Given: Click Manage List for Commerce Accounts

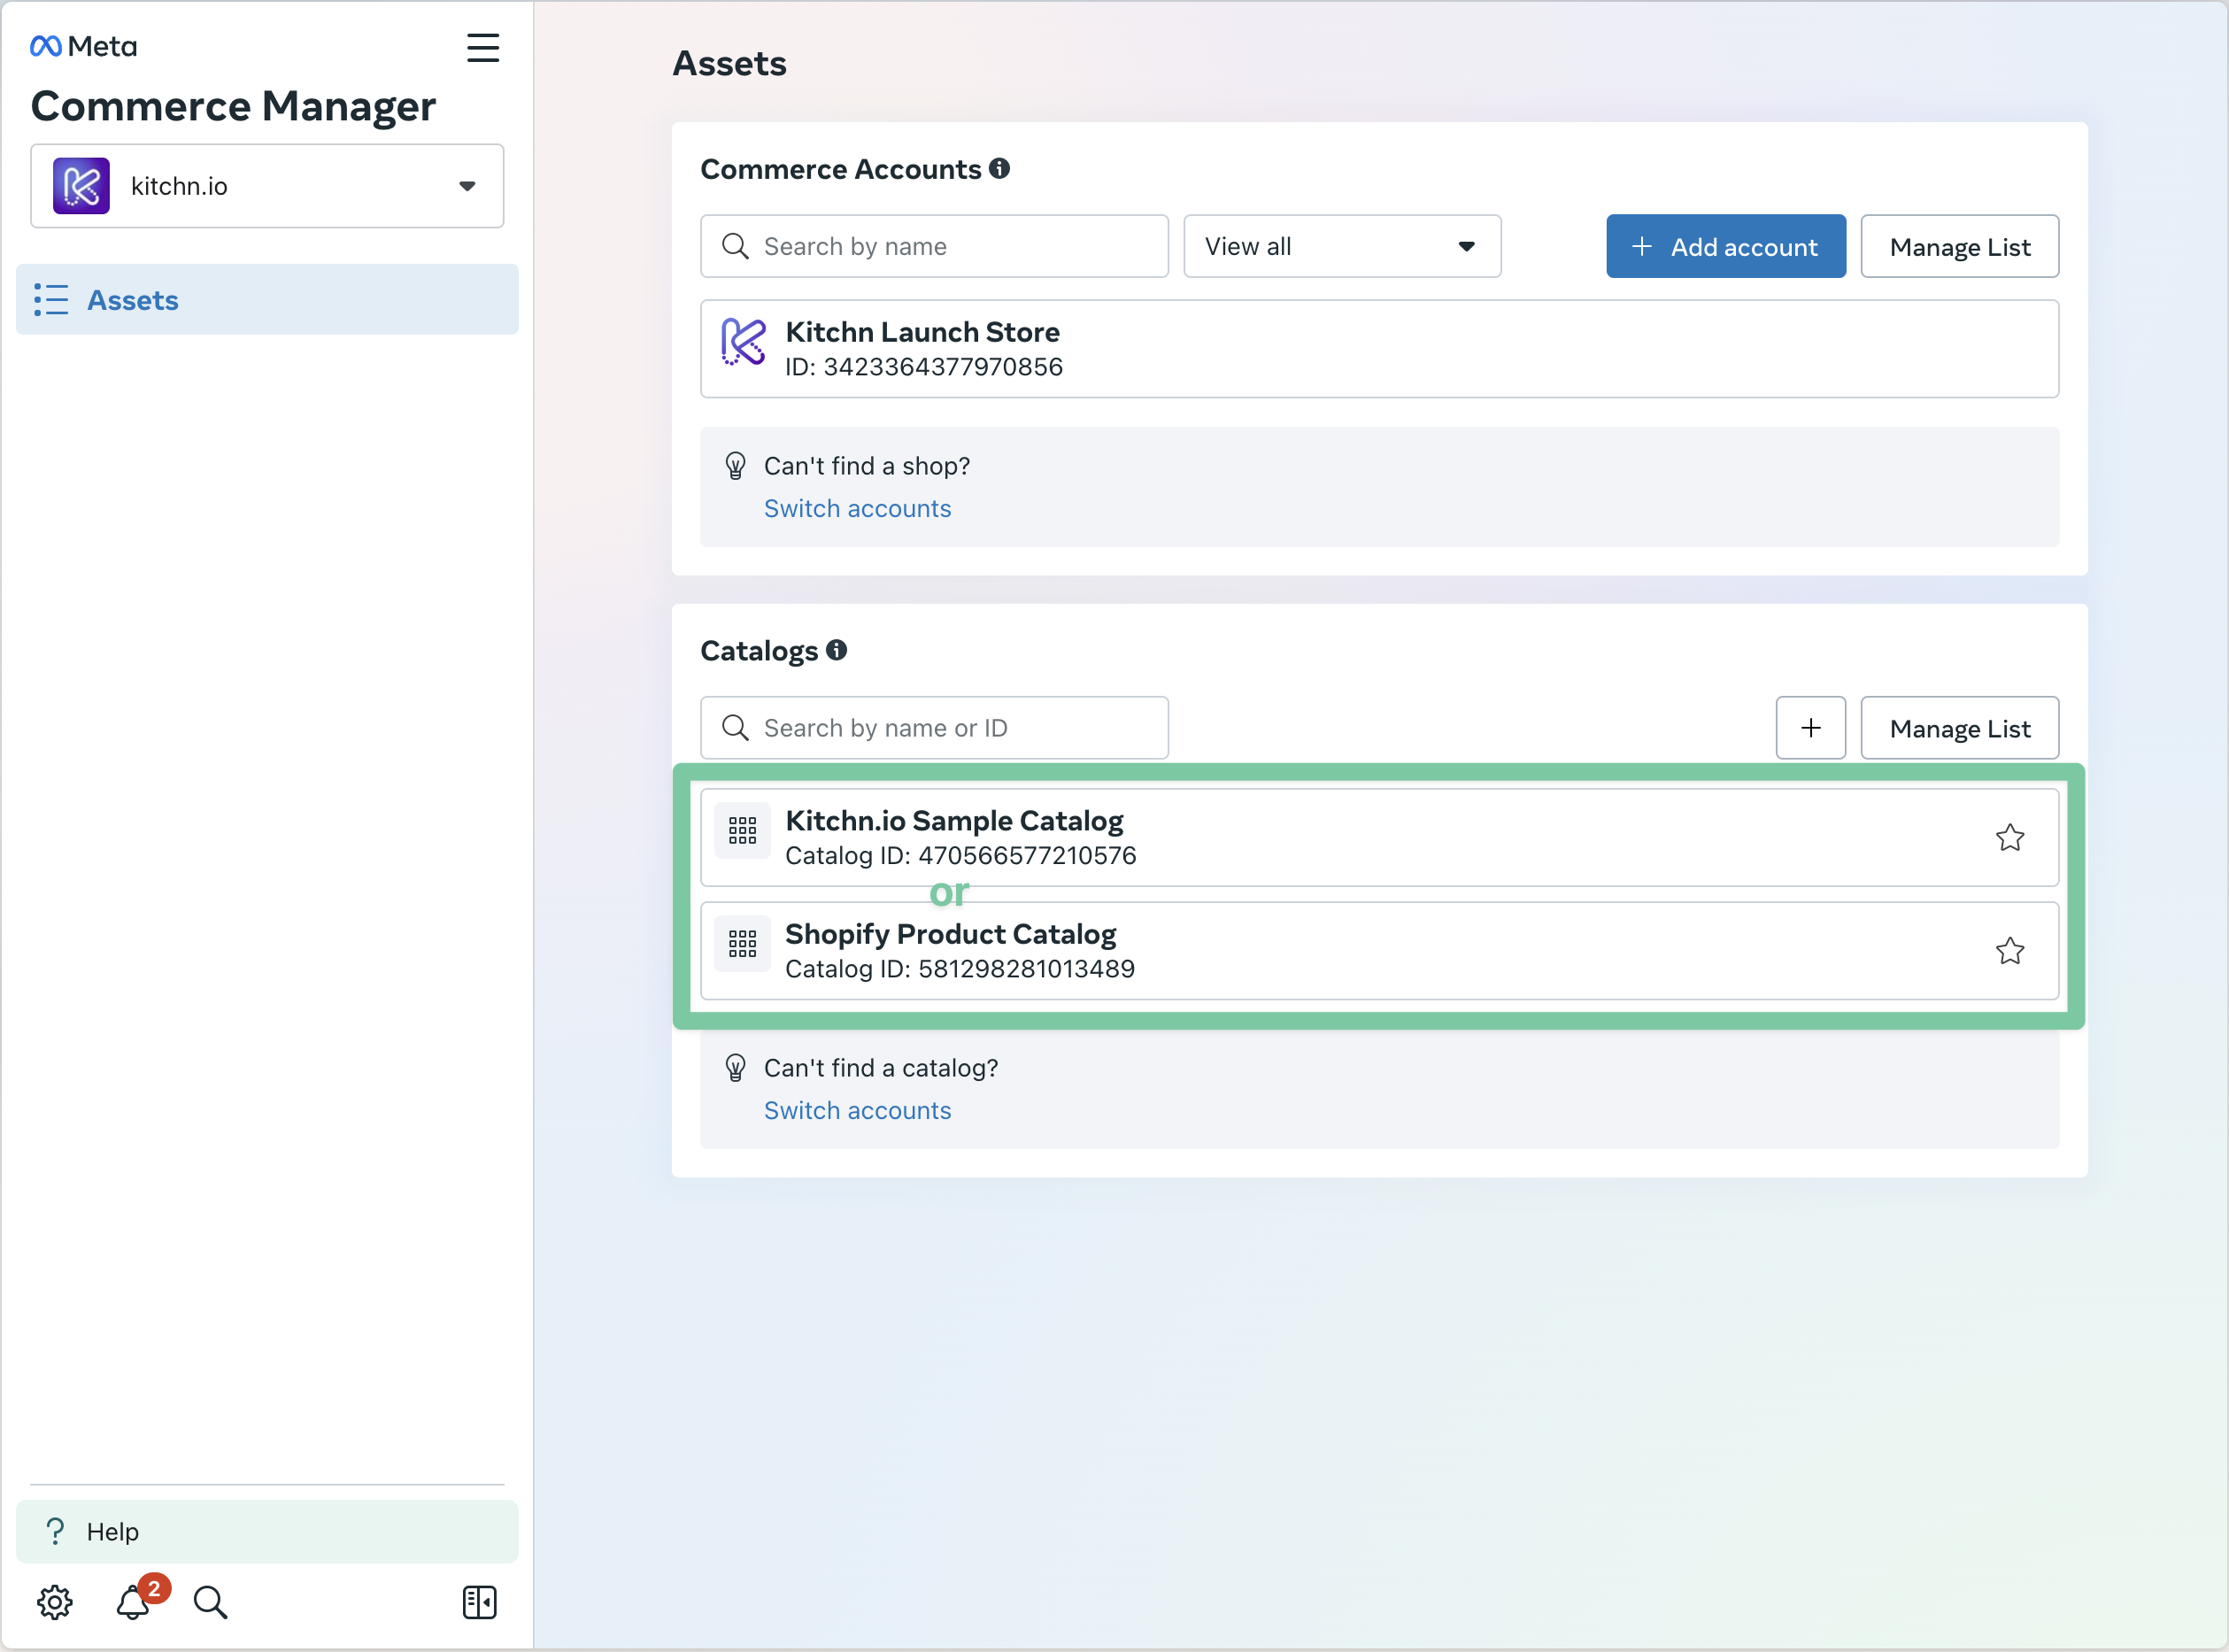Looking at the screenshot, I should pyautogui.click(x=1959, y=246).
